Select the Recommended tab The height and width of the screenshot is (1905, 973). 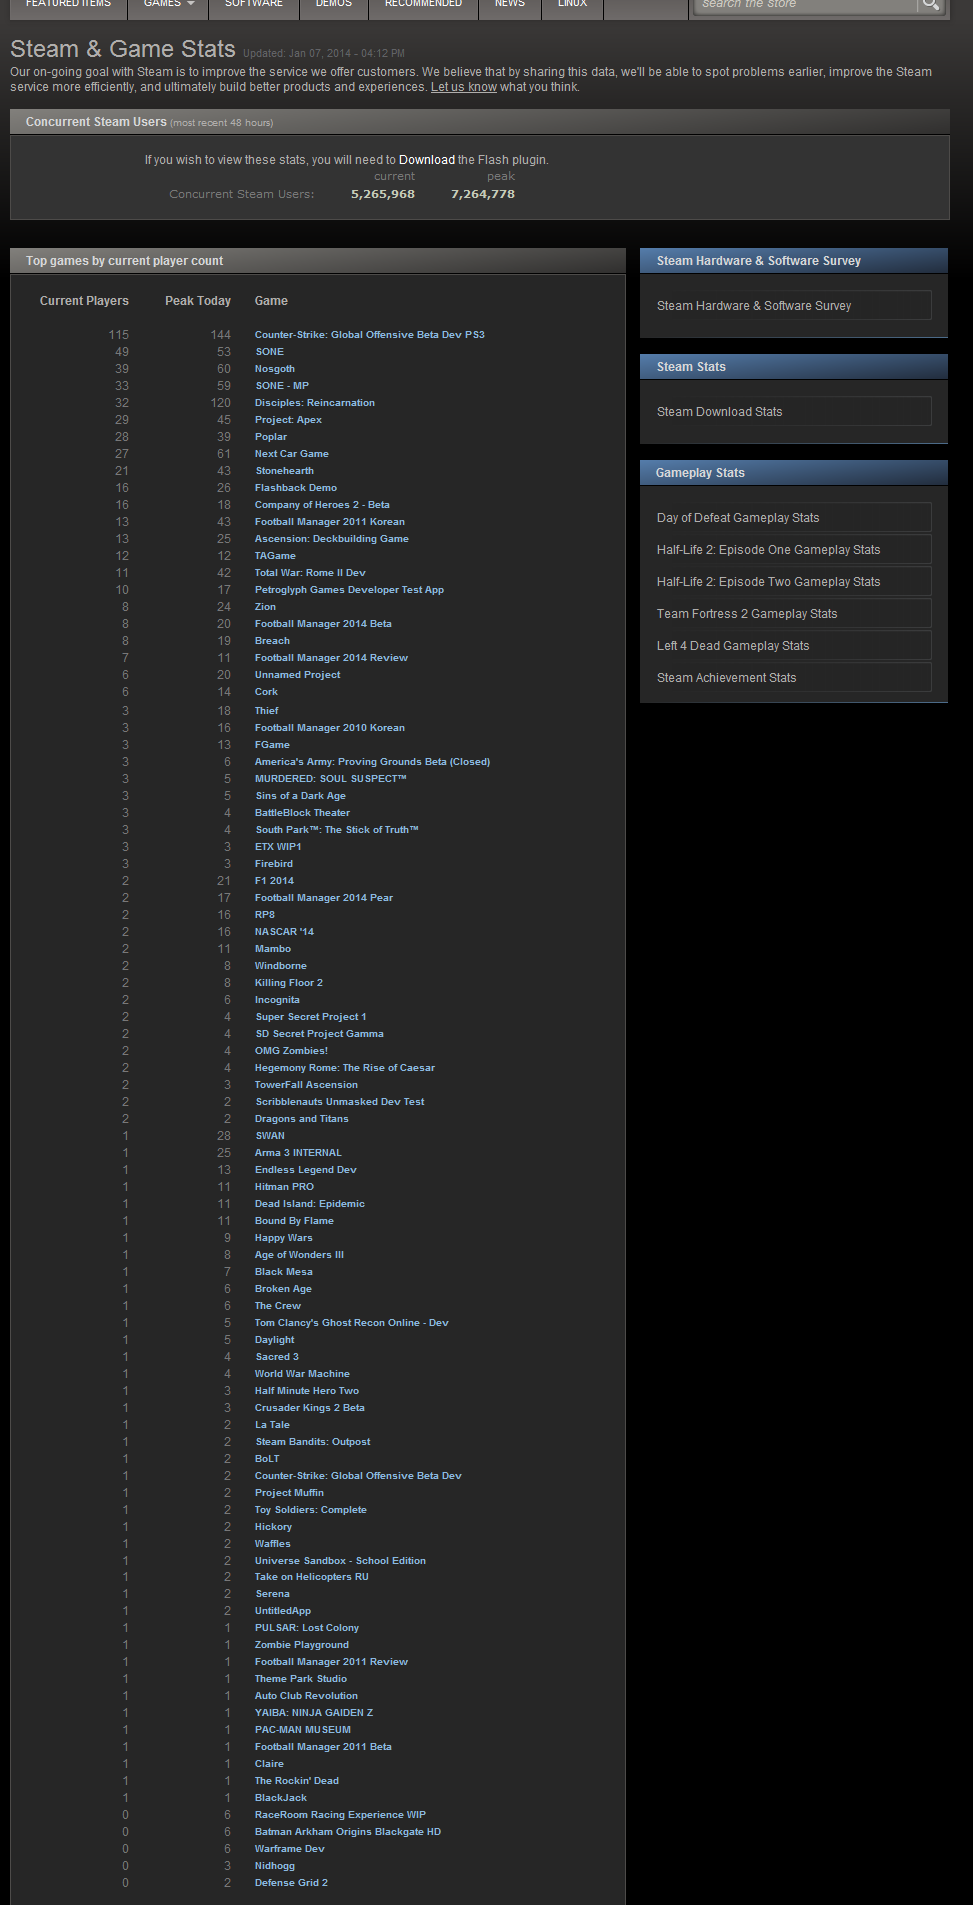click(423, 5)
